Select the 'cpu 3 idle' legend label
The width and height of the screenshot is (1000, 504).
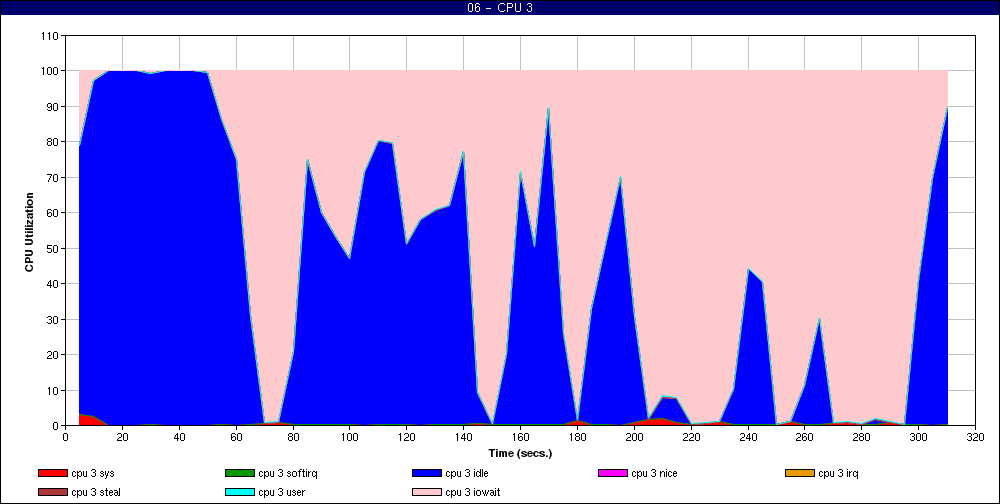pyautogui.click(x=467, y=473)
